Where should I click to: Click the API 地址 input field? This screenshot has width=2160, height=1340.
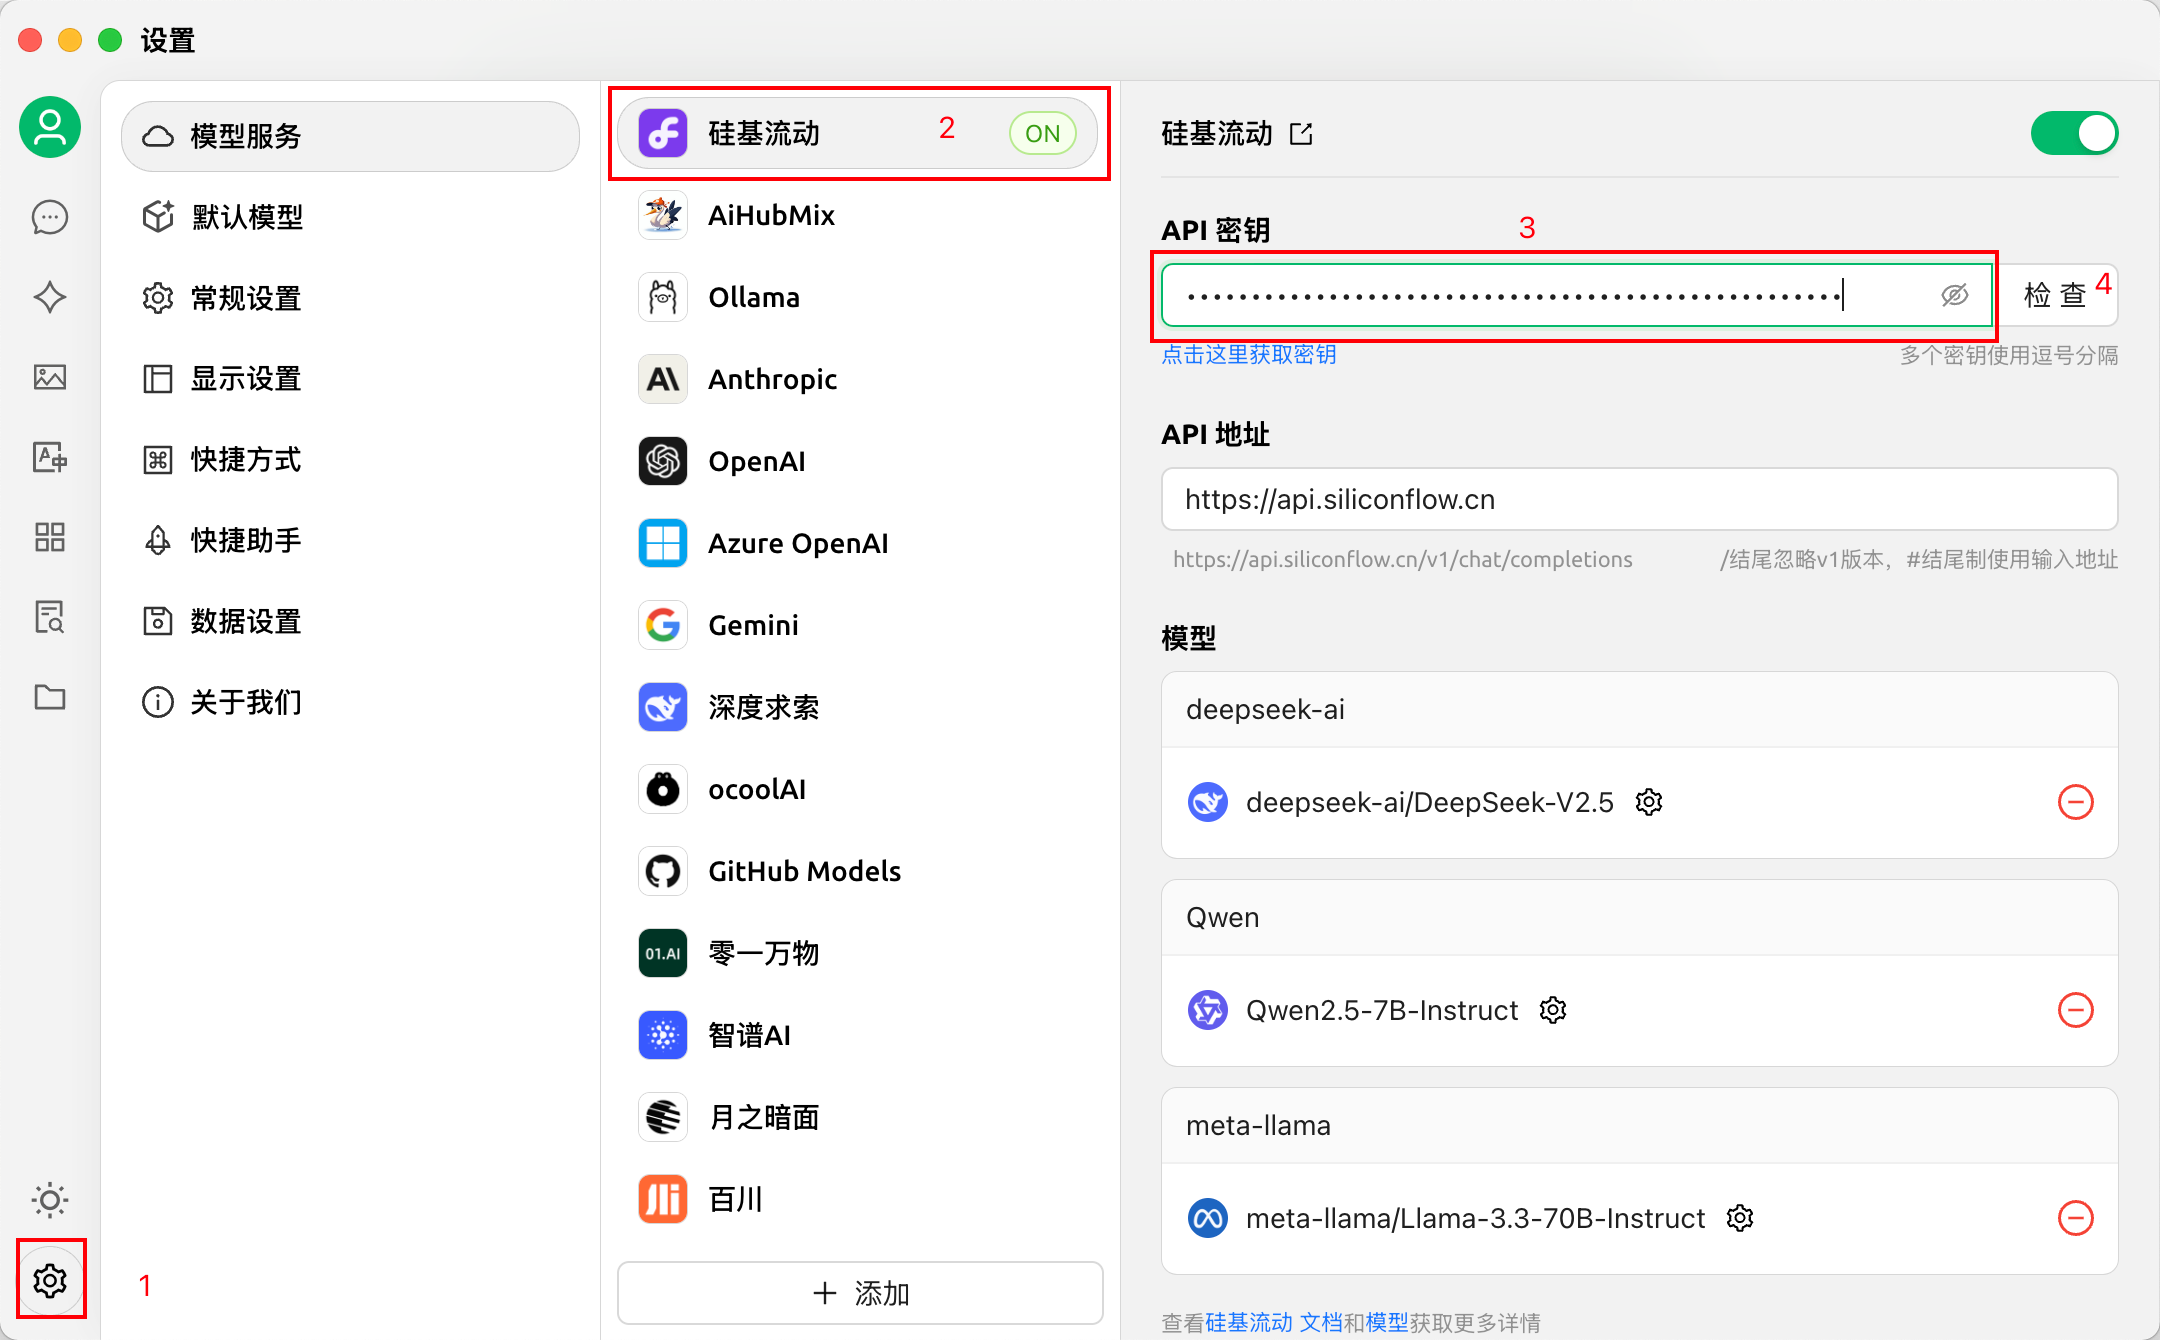(1638, 499)
